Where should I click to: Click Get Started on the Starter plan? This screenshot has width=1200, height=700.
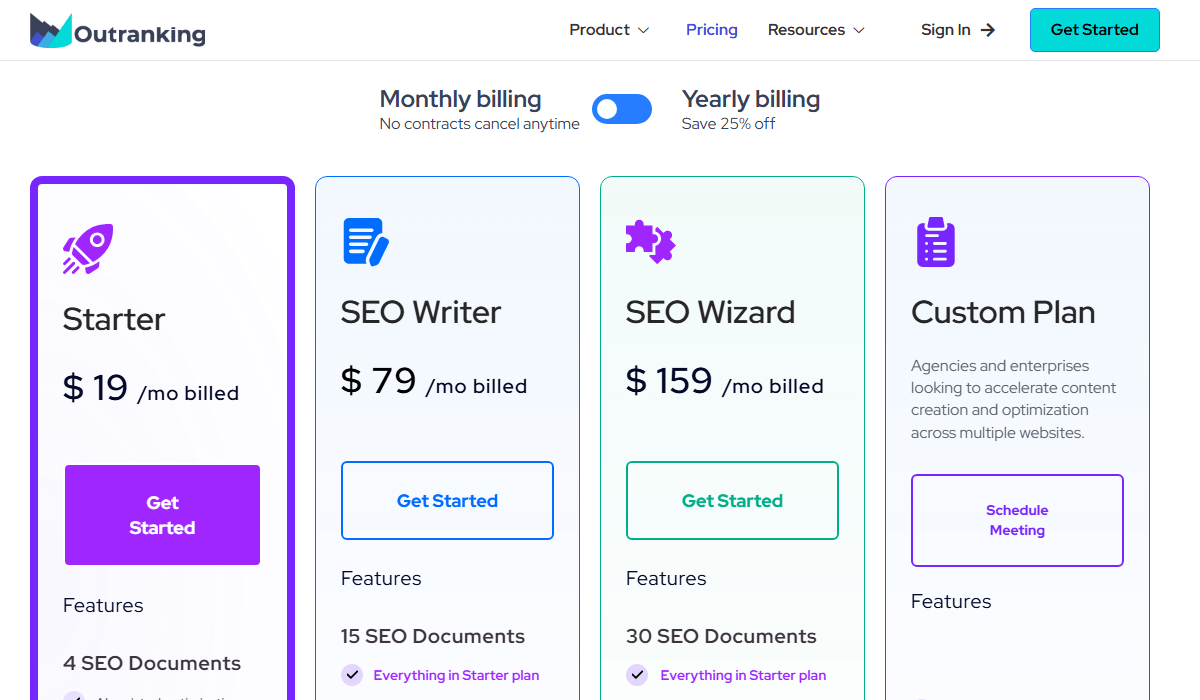pyautogui.click(x=162, y=514)
